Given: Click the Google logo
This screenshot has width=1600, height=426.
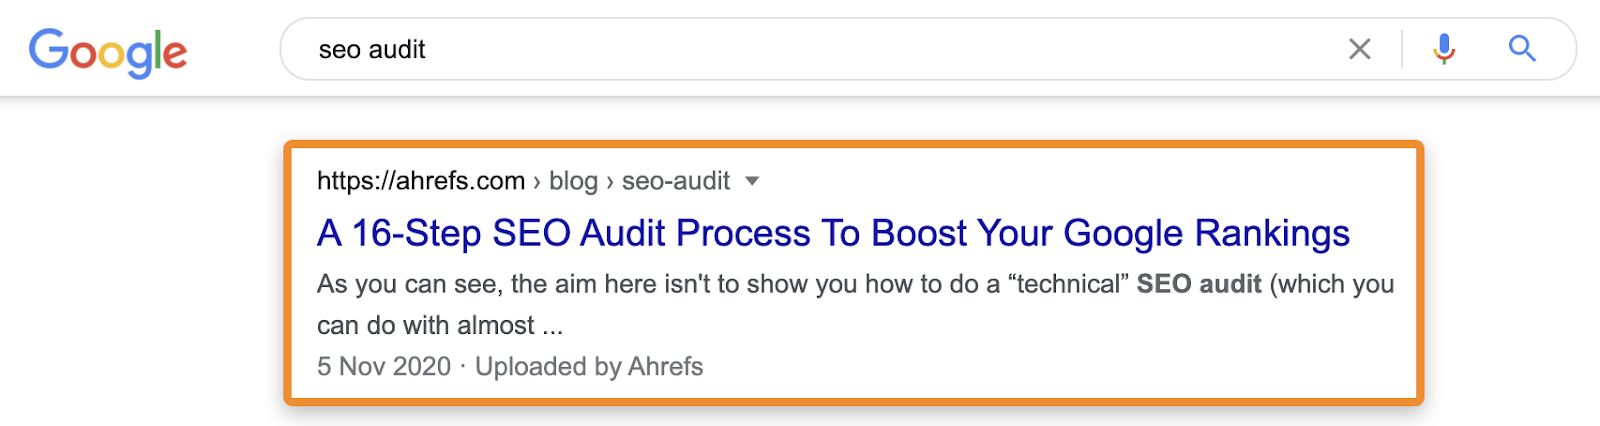Looking at the screenshot, I should point(108,51).
